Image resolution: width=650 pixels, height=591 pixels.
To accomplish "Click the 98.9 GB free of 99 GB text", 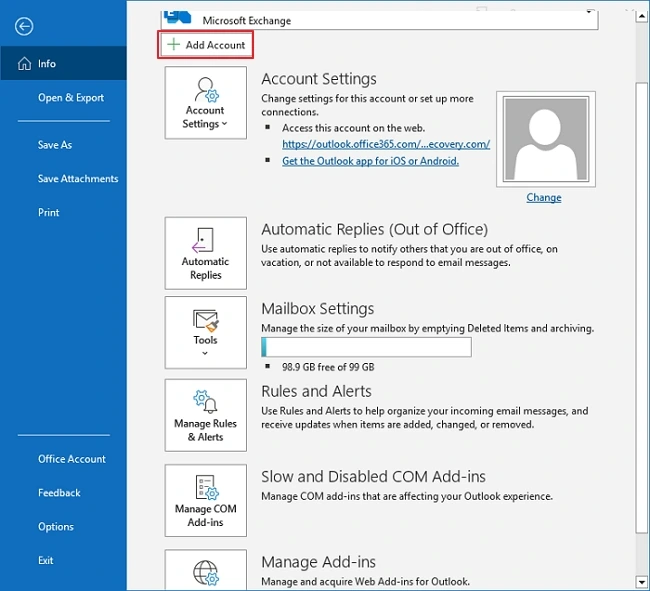I will 328,367.
